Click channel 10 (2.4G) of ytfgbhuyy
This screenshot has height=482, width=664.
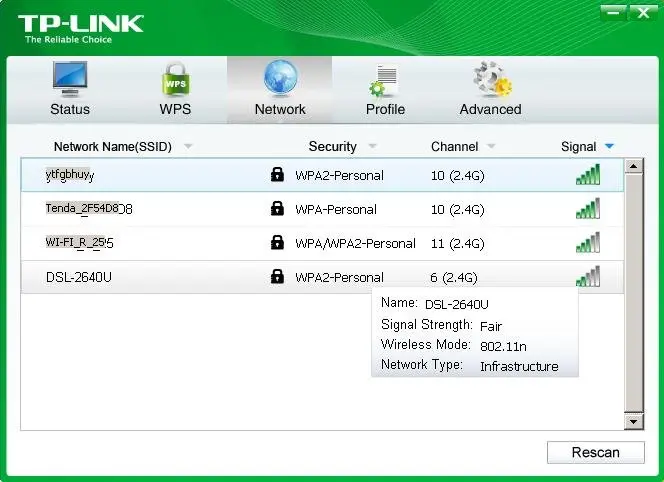point(457,176)
